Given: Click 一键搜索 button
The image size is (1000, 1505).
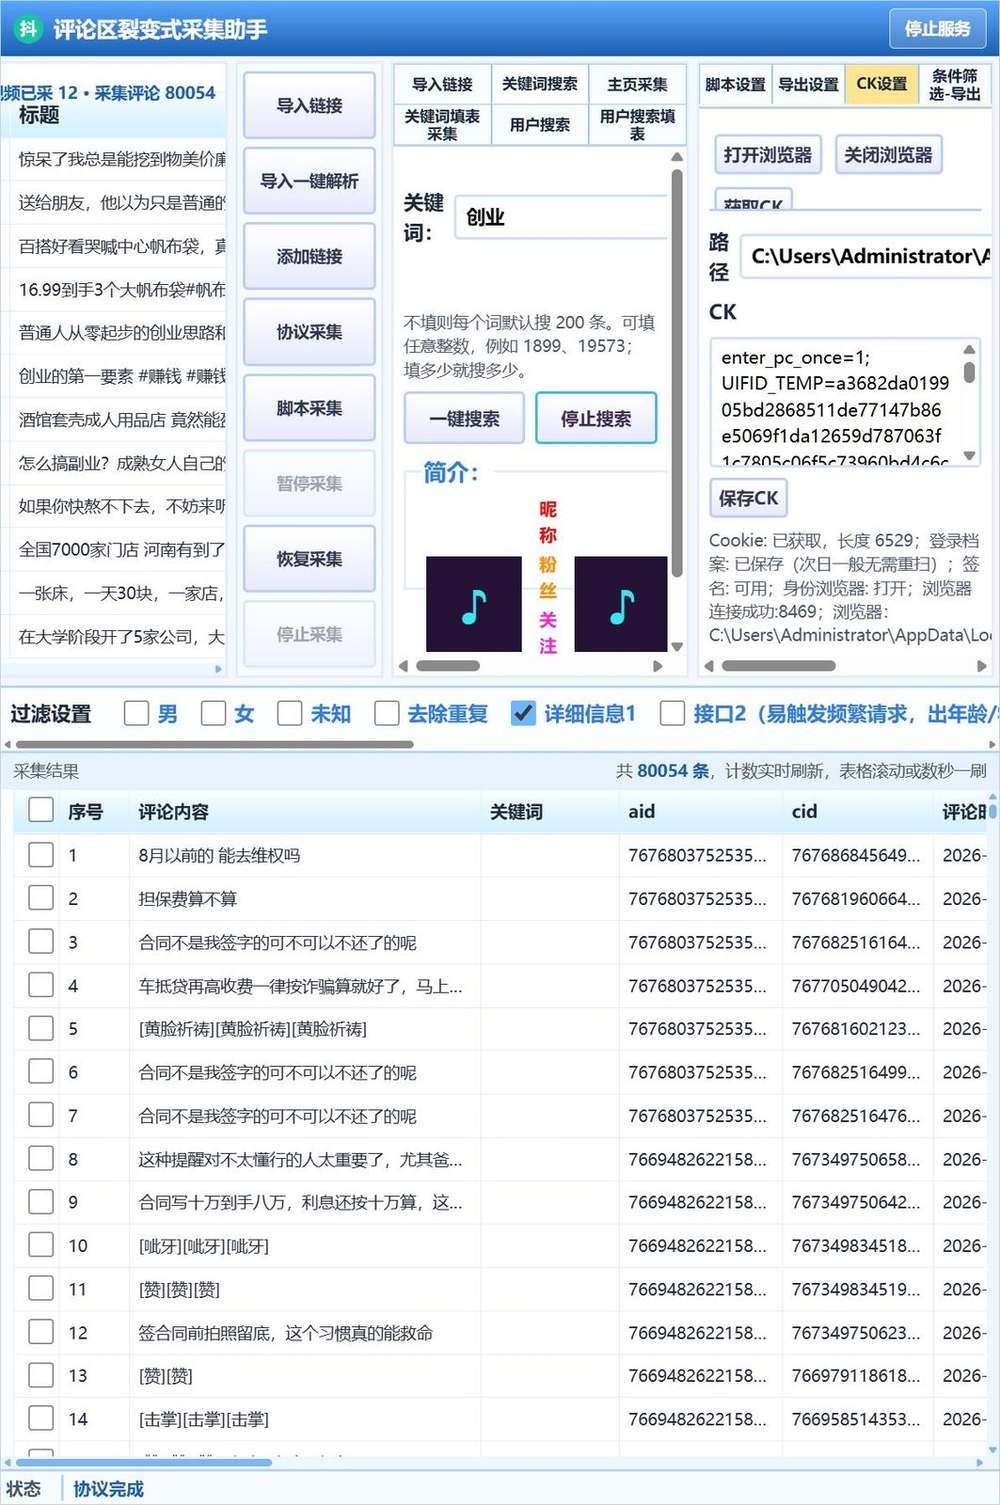Looking at the screenshot, I should (464, 418).
